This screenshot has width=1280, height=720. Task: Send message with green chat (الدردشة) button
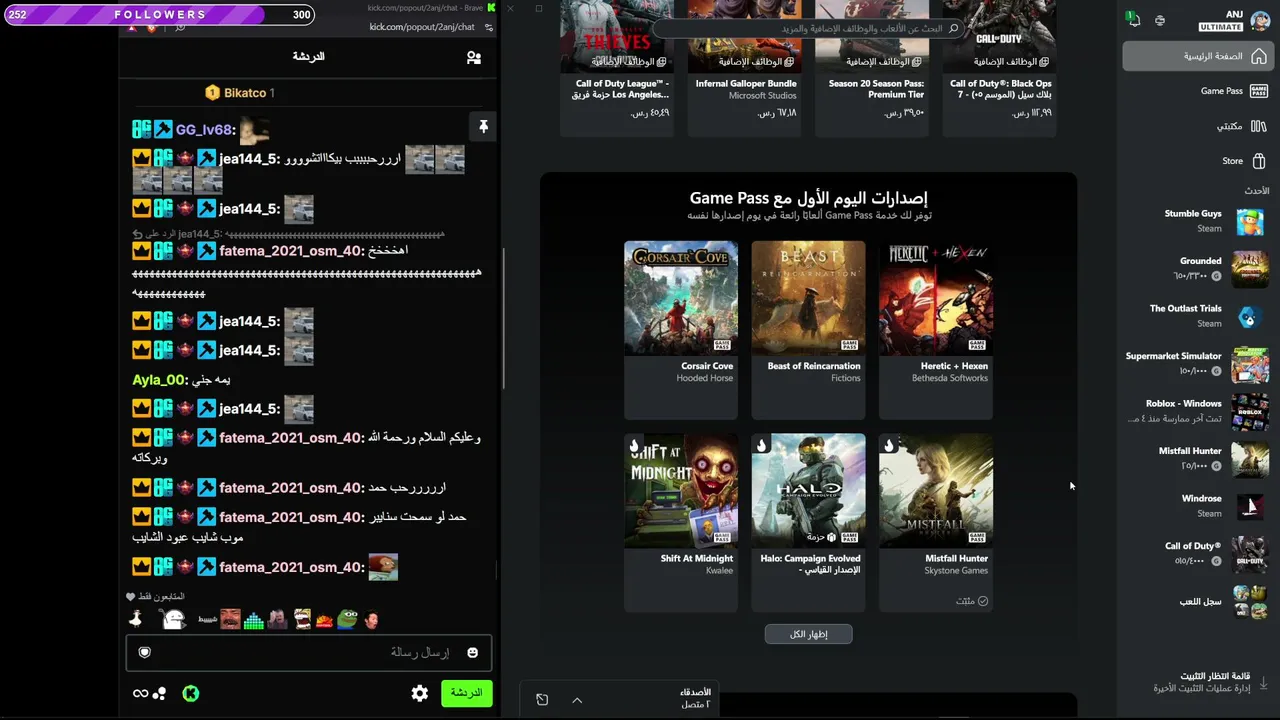(x=466, y=693)
